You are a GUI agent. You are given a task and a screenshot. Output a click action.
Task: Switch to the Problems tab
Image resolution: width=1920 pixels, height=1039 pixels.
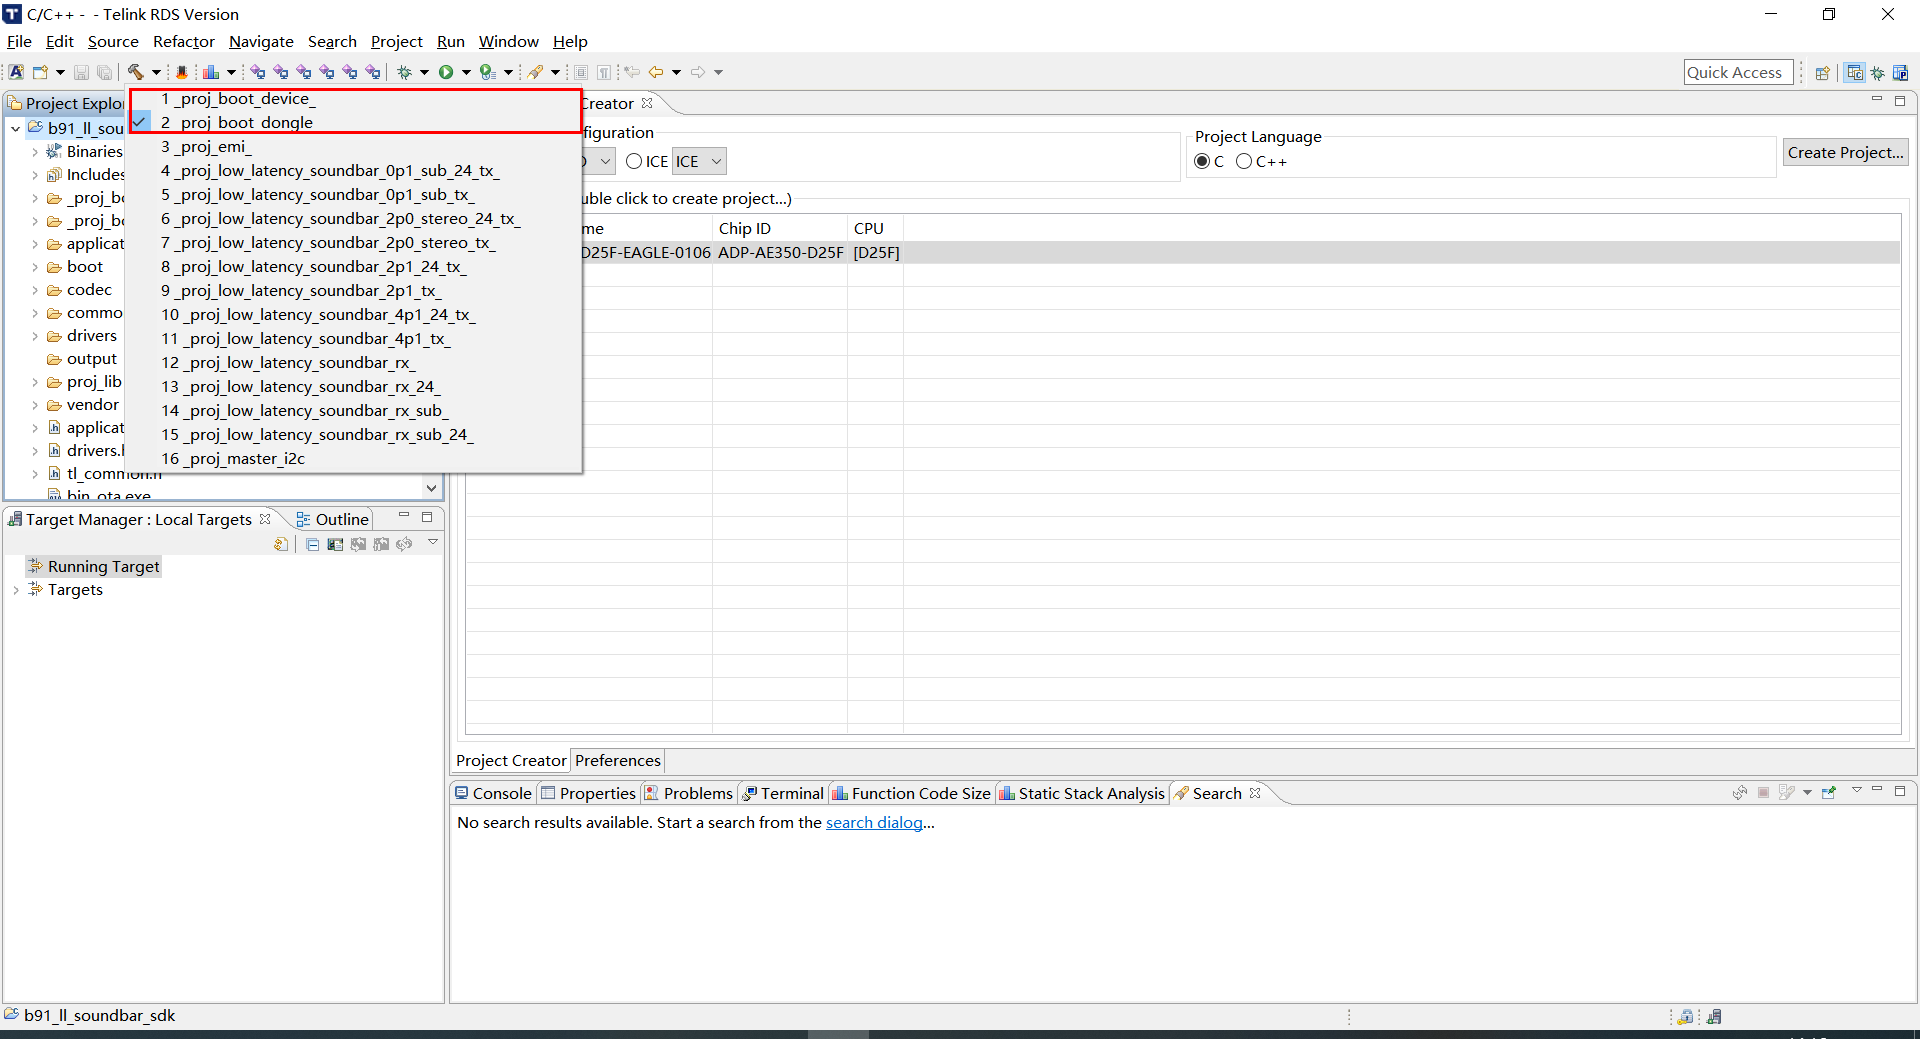[697, 793]
